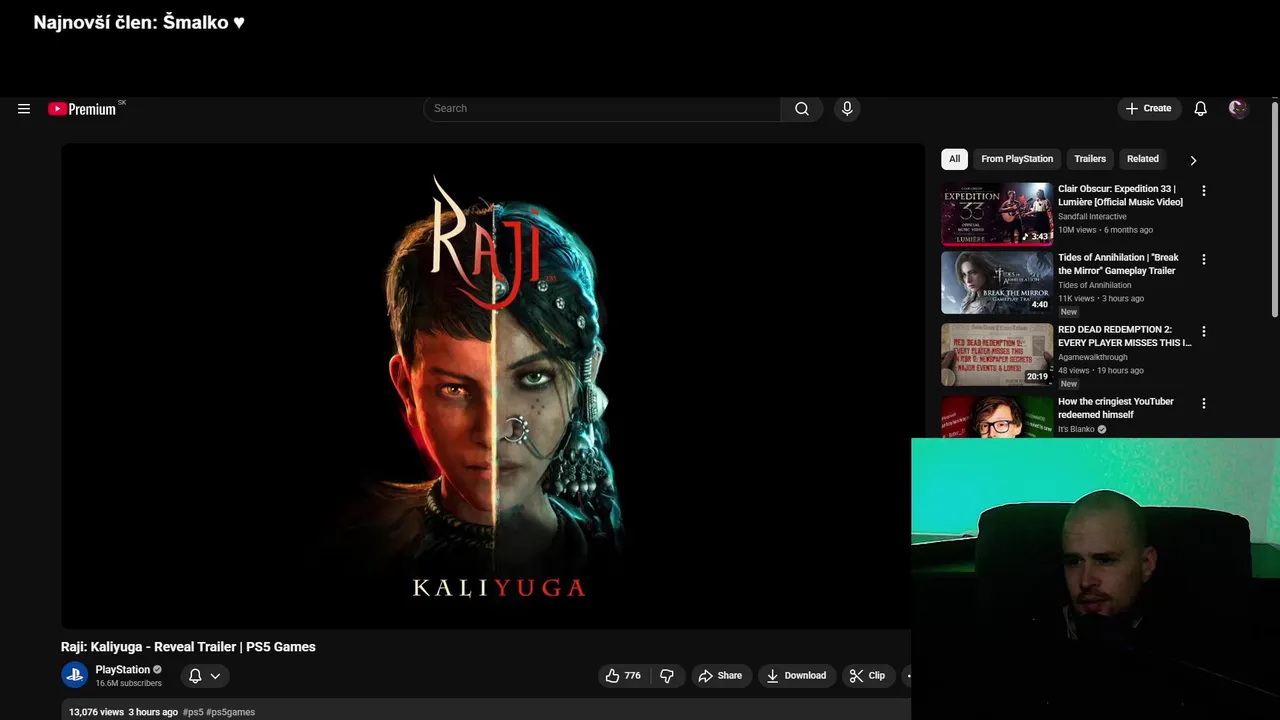This screenshot has height=720, width=1280.
Task: Select the All filter chip
Action: pyautogui.click(x=954, y=159)
